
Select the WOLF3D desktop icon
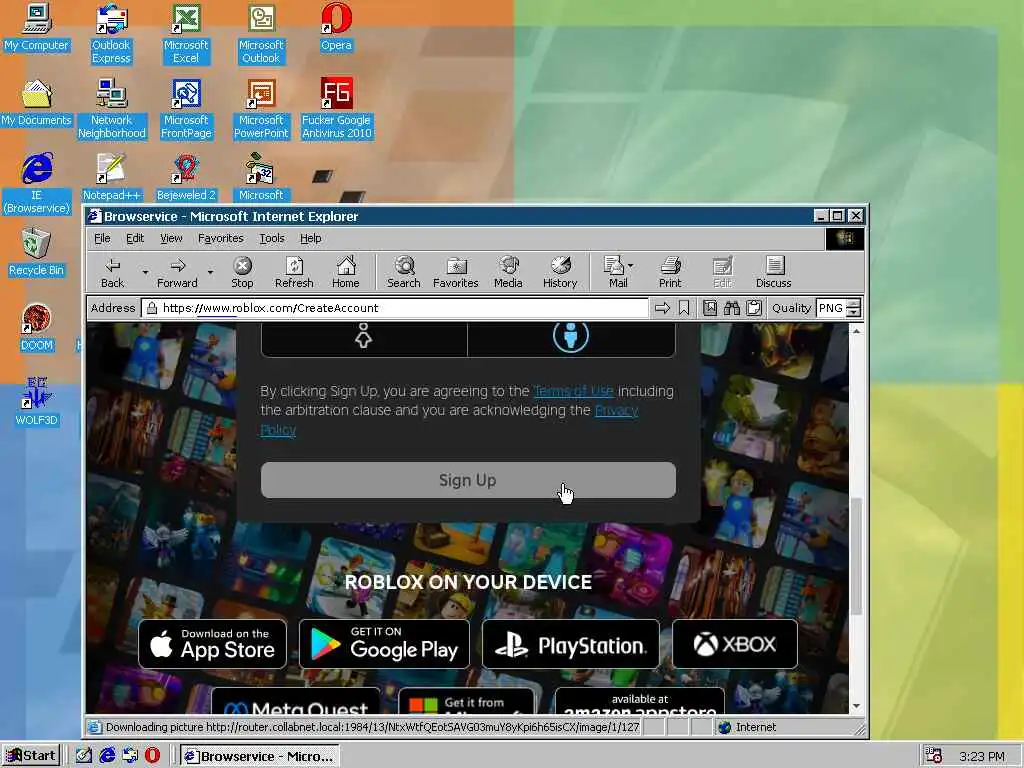click(x=36, y=402)
